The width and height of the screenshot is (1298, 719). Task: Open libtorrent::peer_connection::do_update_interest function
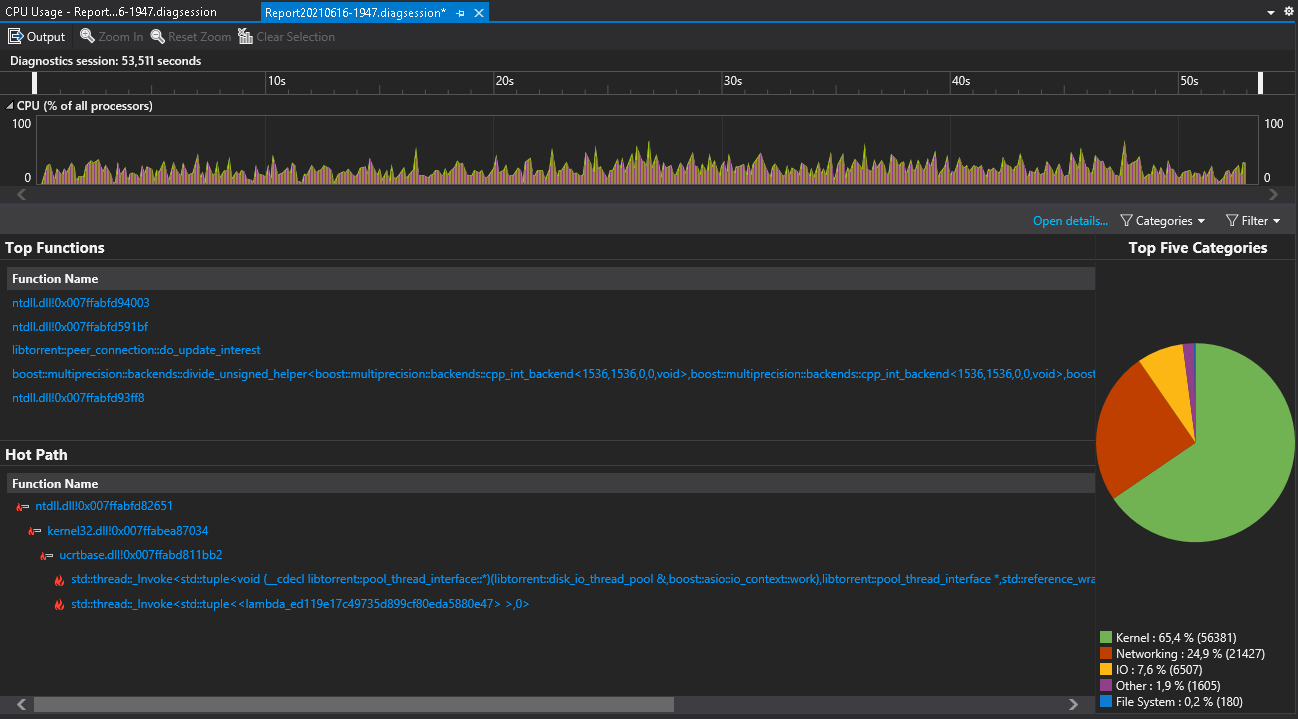point(135,349)
